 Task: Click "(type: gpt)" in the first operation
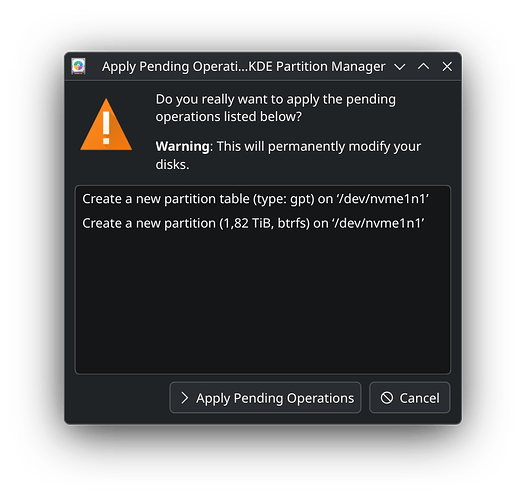coord(284,199)
